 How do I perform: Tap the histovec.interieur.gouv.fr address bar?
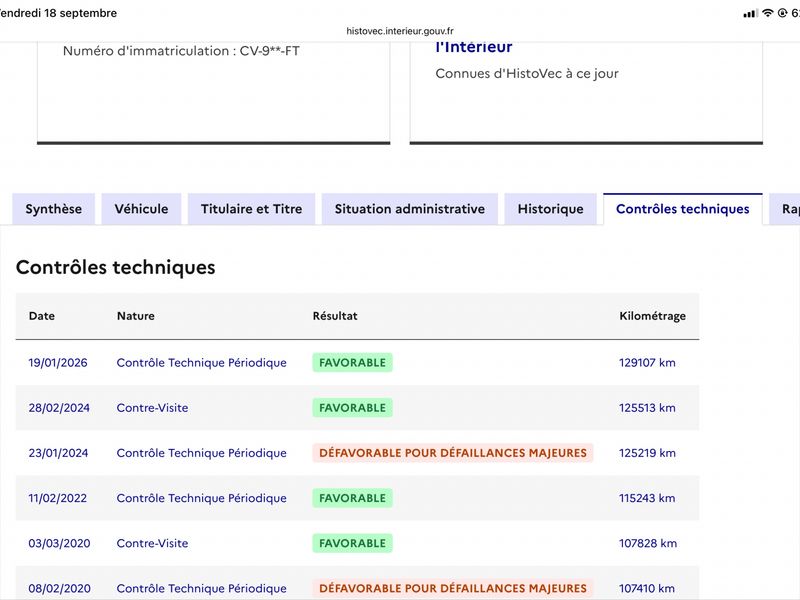(x=400, y=31)
